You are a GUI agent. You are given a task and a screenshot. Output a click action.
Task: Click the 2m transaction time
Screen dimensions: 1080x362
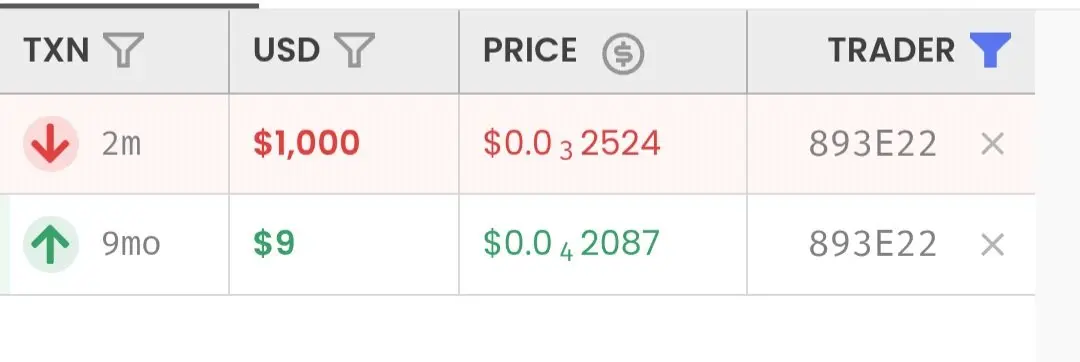[121, 145]
